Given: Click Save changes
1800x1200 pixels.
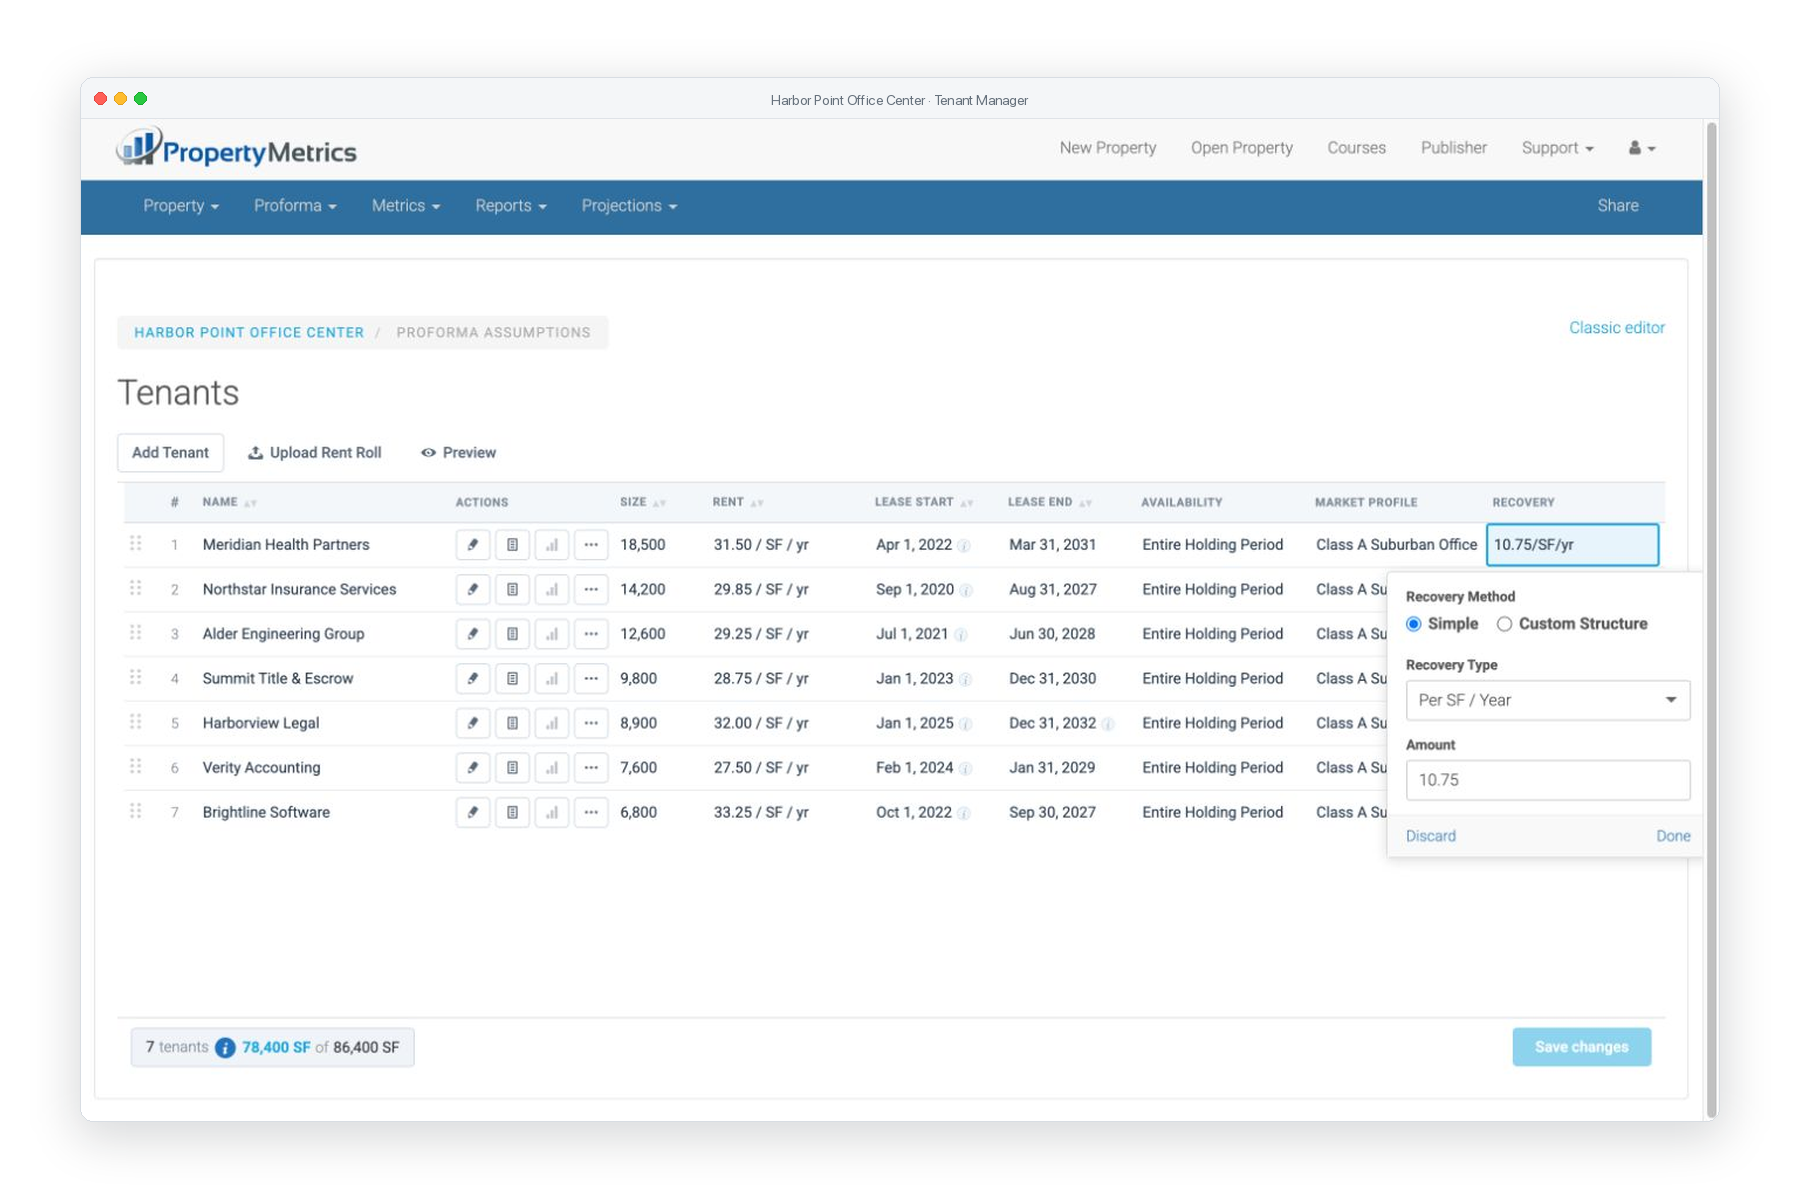Looking at the screenshot, I should (x=1581, y=1047).
